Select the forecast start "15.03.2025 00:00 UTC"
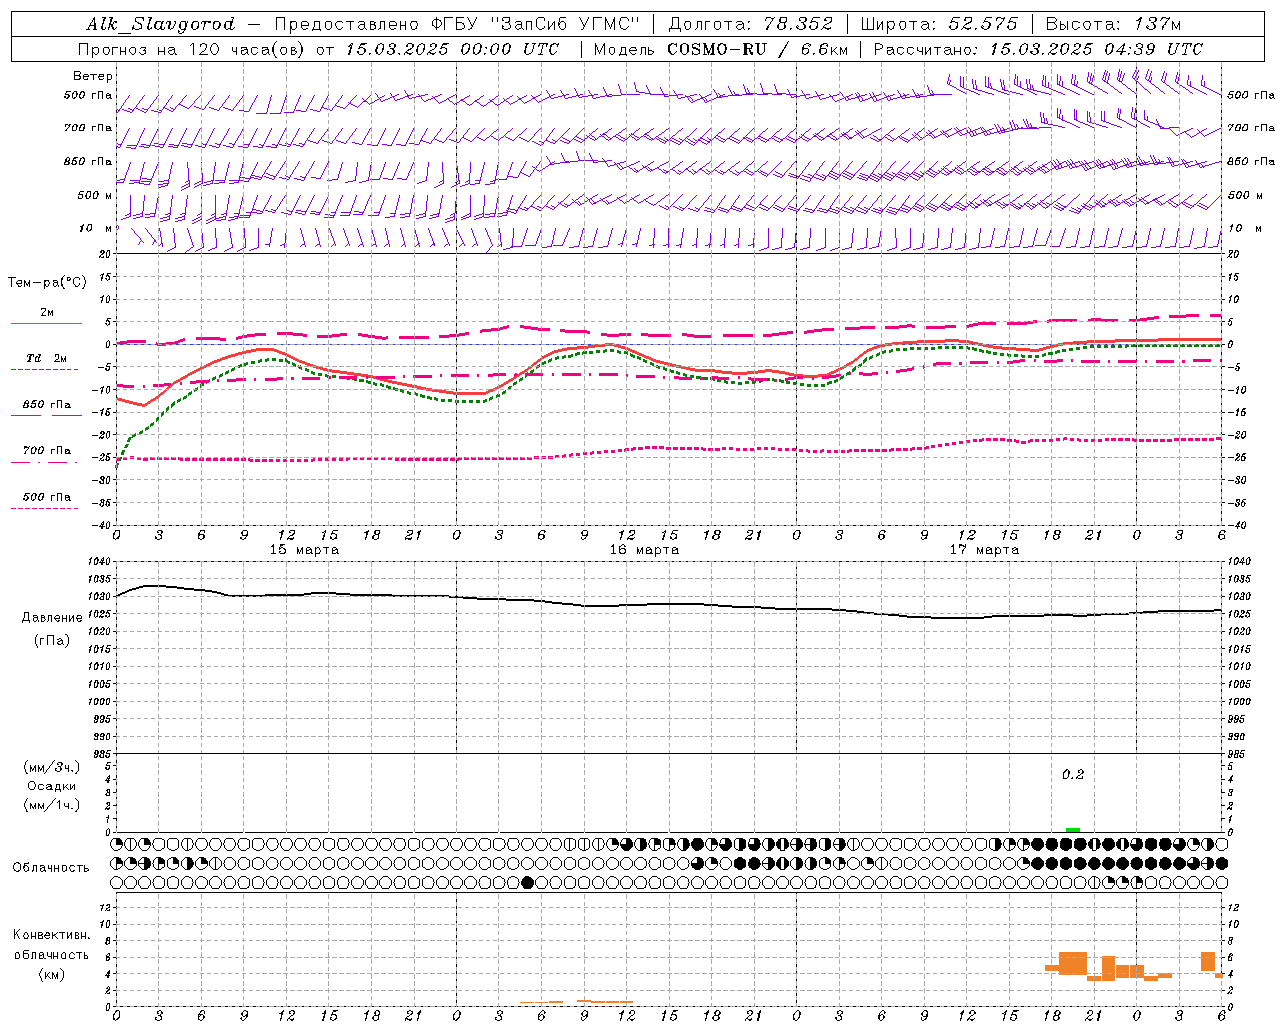 tap(452, 49)
